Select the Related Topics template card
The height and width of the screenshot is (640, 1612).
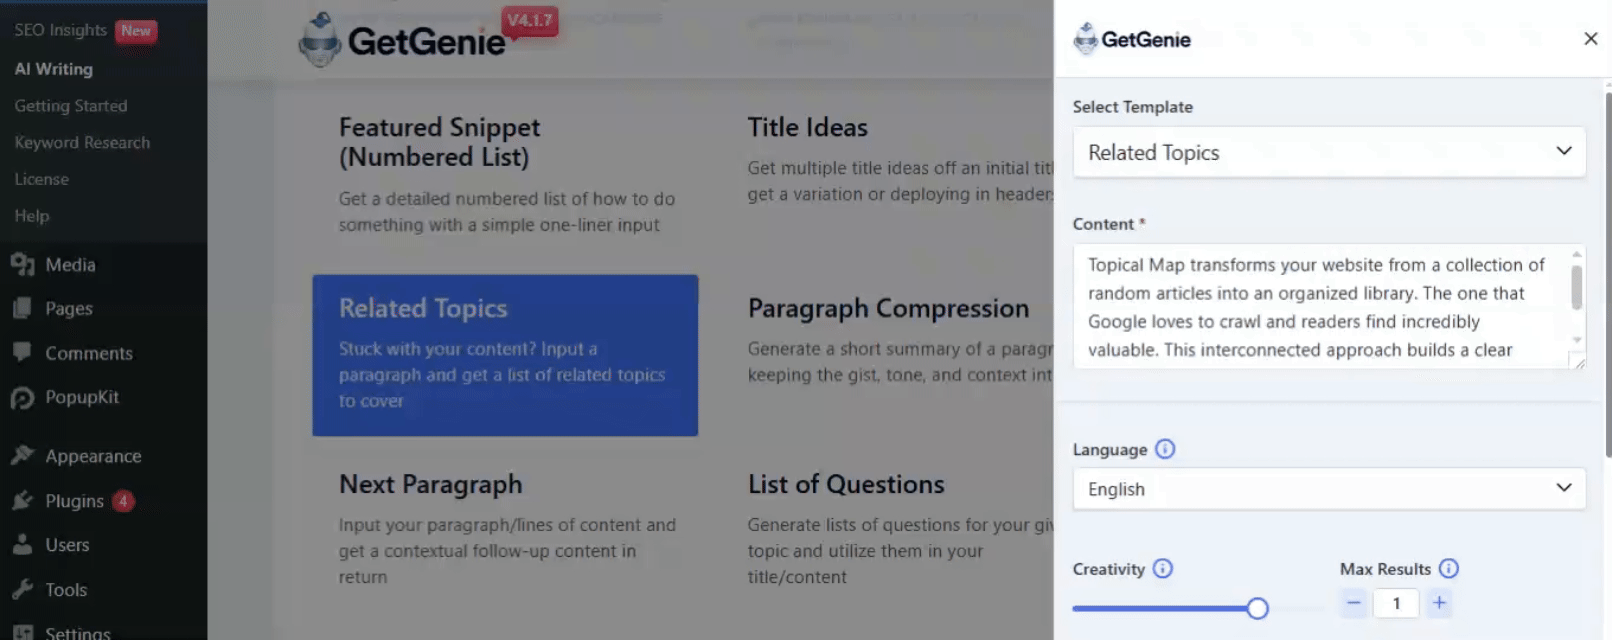[505, 355]
